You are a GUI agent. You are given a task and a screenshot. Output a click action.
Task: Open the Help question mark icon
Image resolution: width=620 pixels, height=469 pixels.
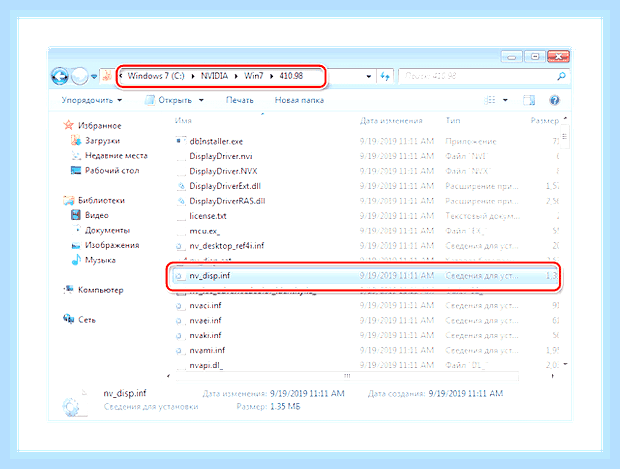pyautogui.click(x=554, y=100)
